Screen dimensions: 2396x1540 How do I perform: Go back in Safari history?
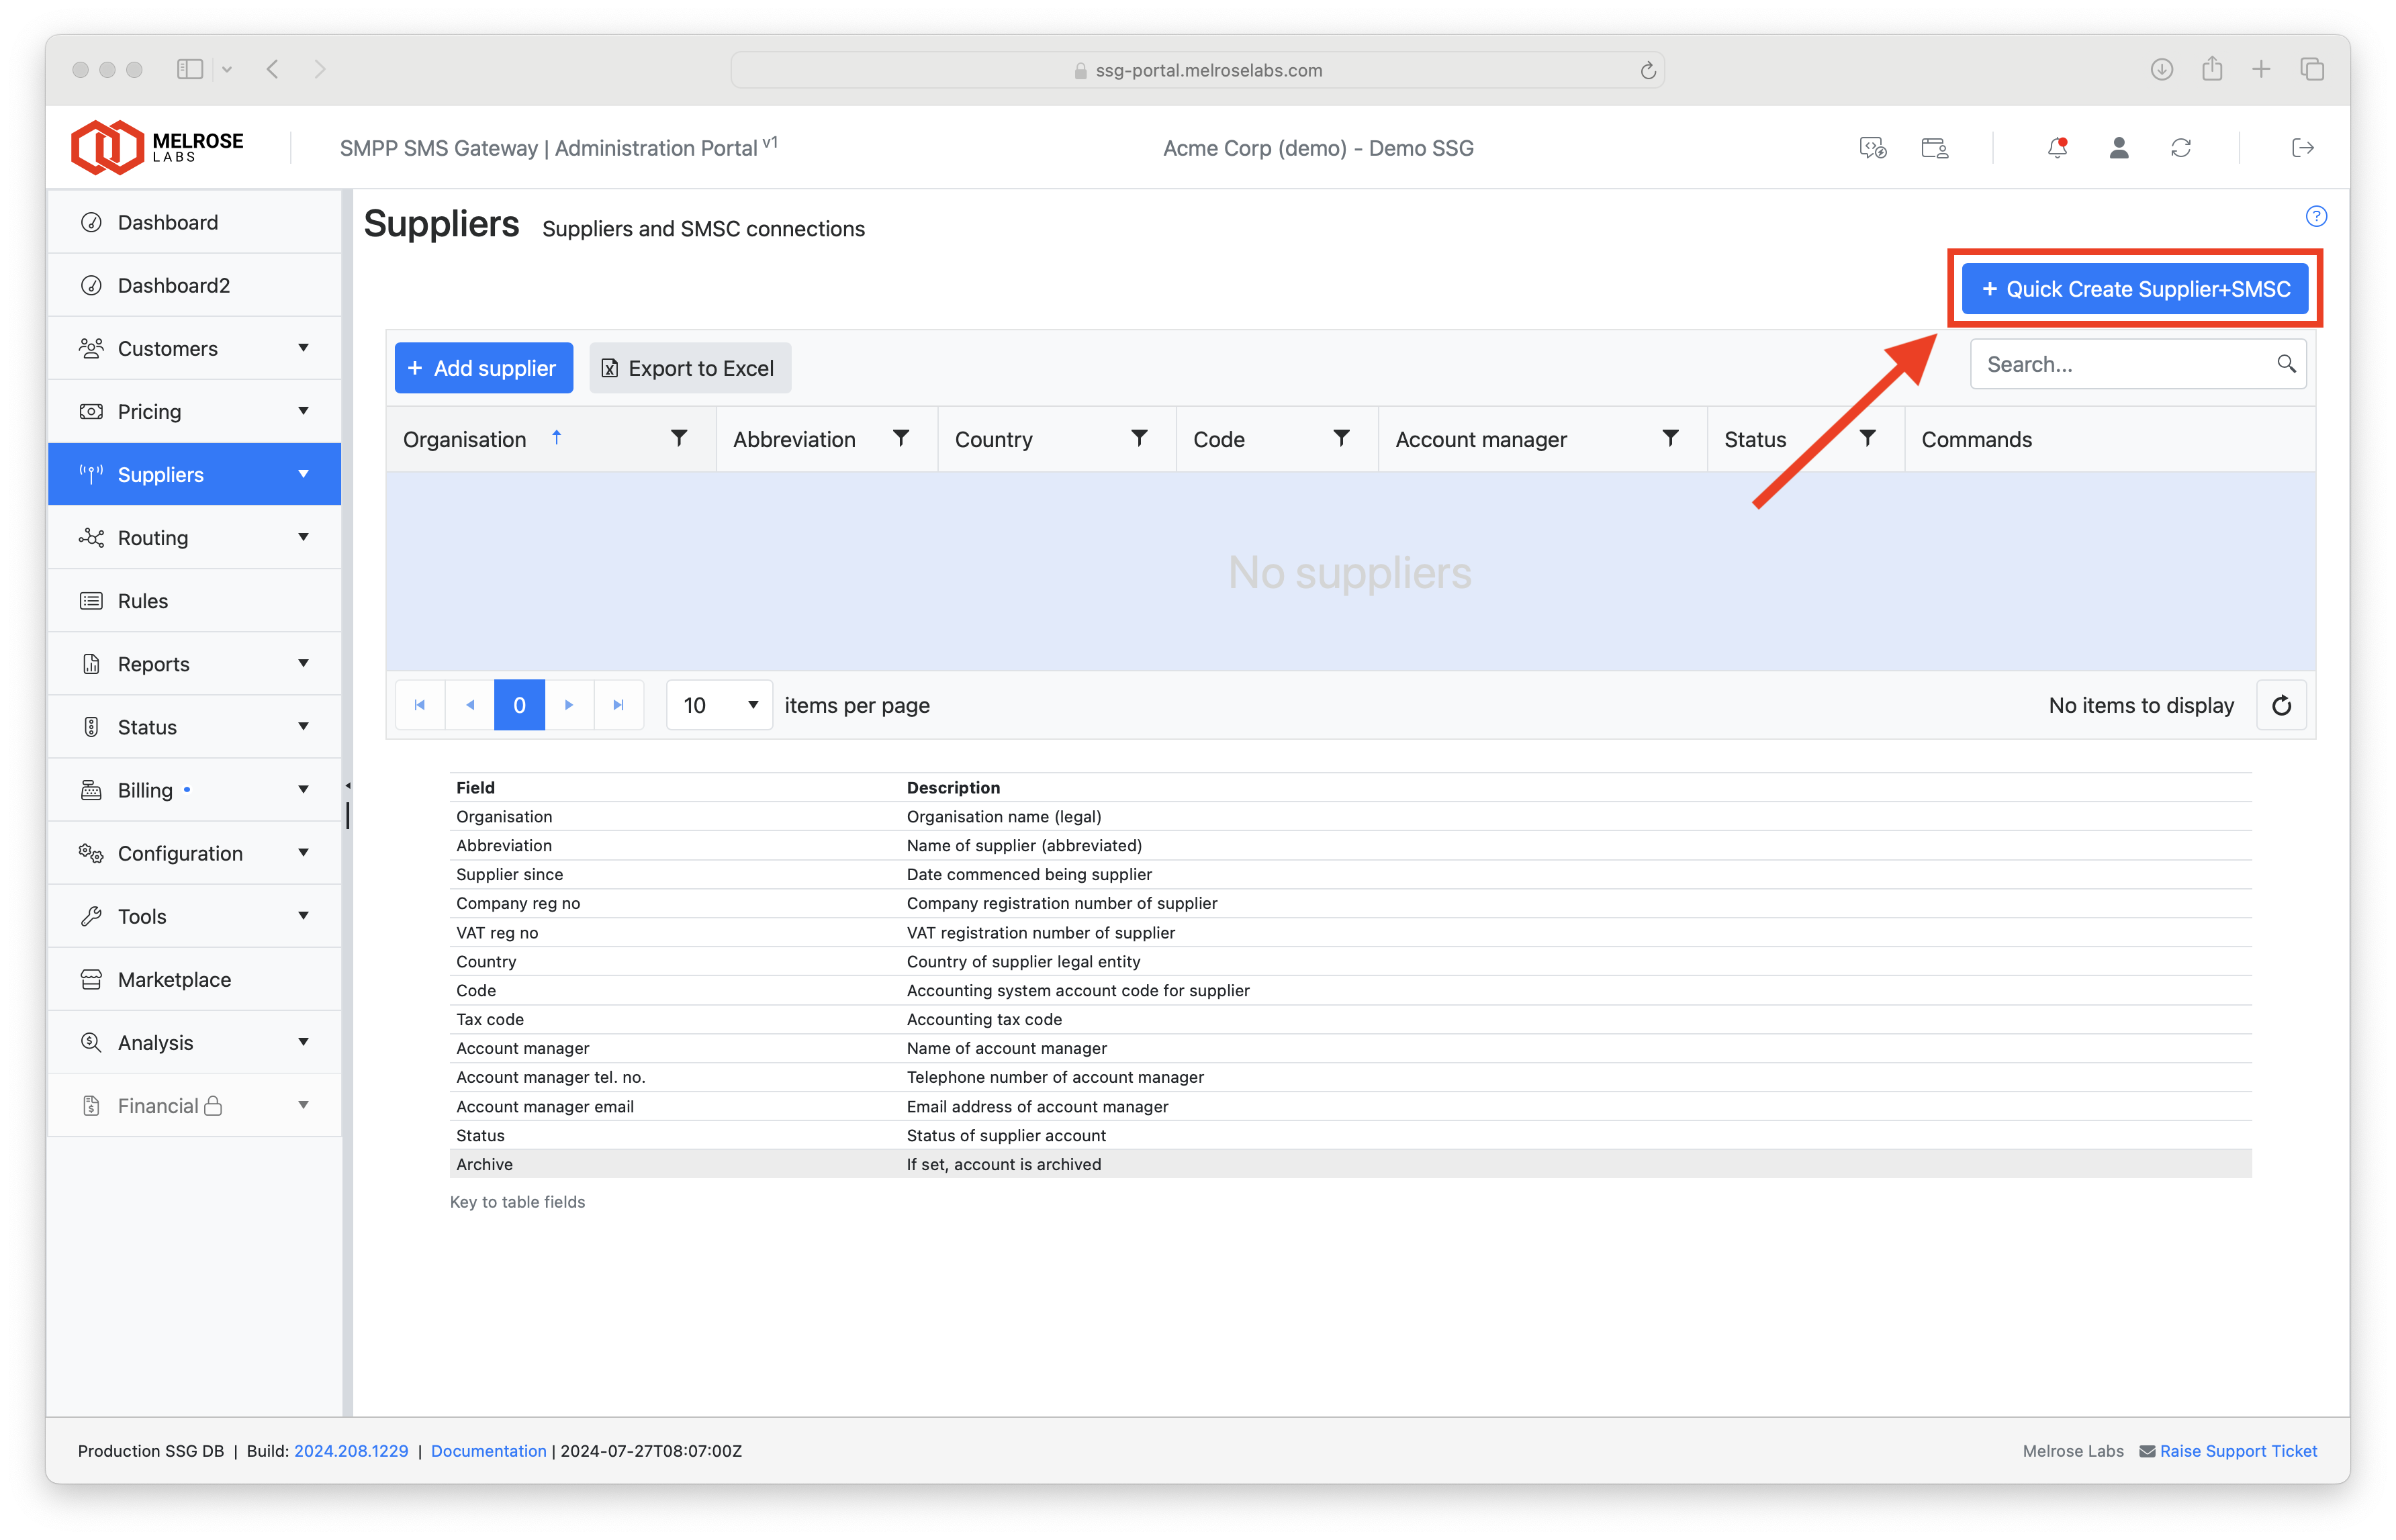(x=273, y=69)
